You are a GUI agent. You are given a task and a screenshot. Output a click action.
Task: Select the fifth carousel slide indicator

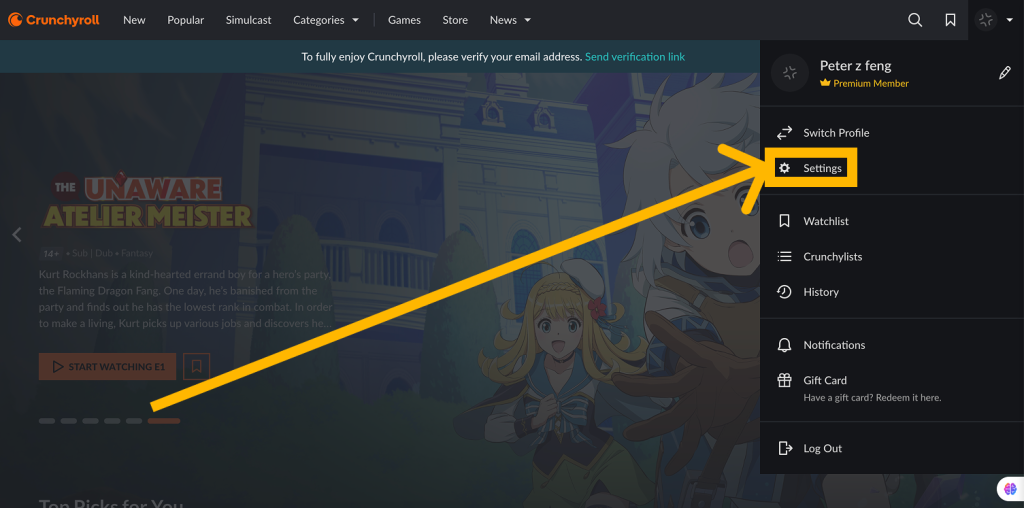click(134, 421)
